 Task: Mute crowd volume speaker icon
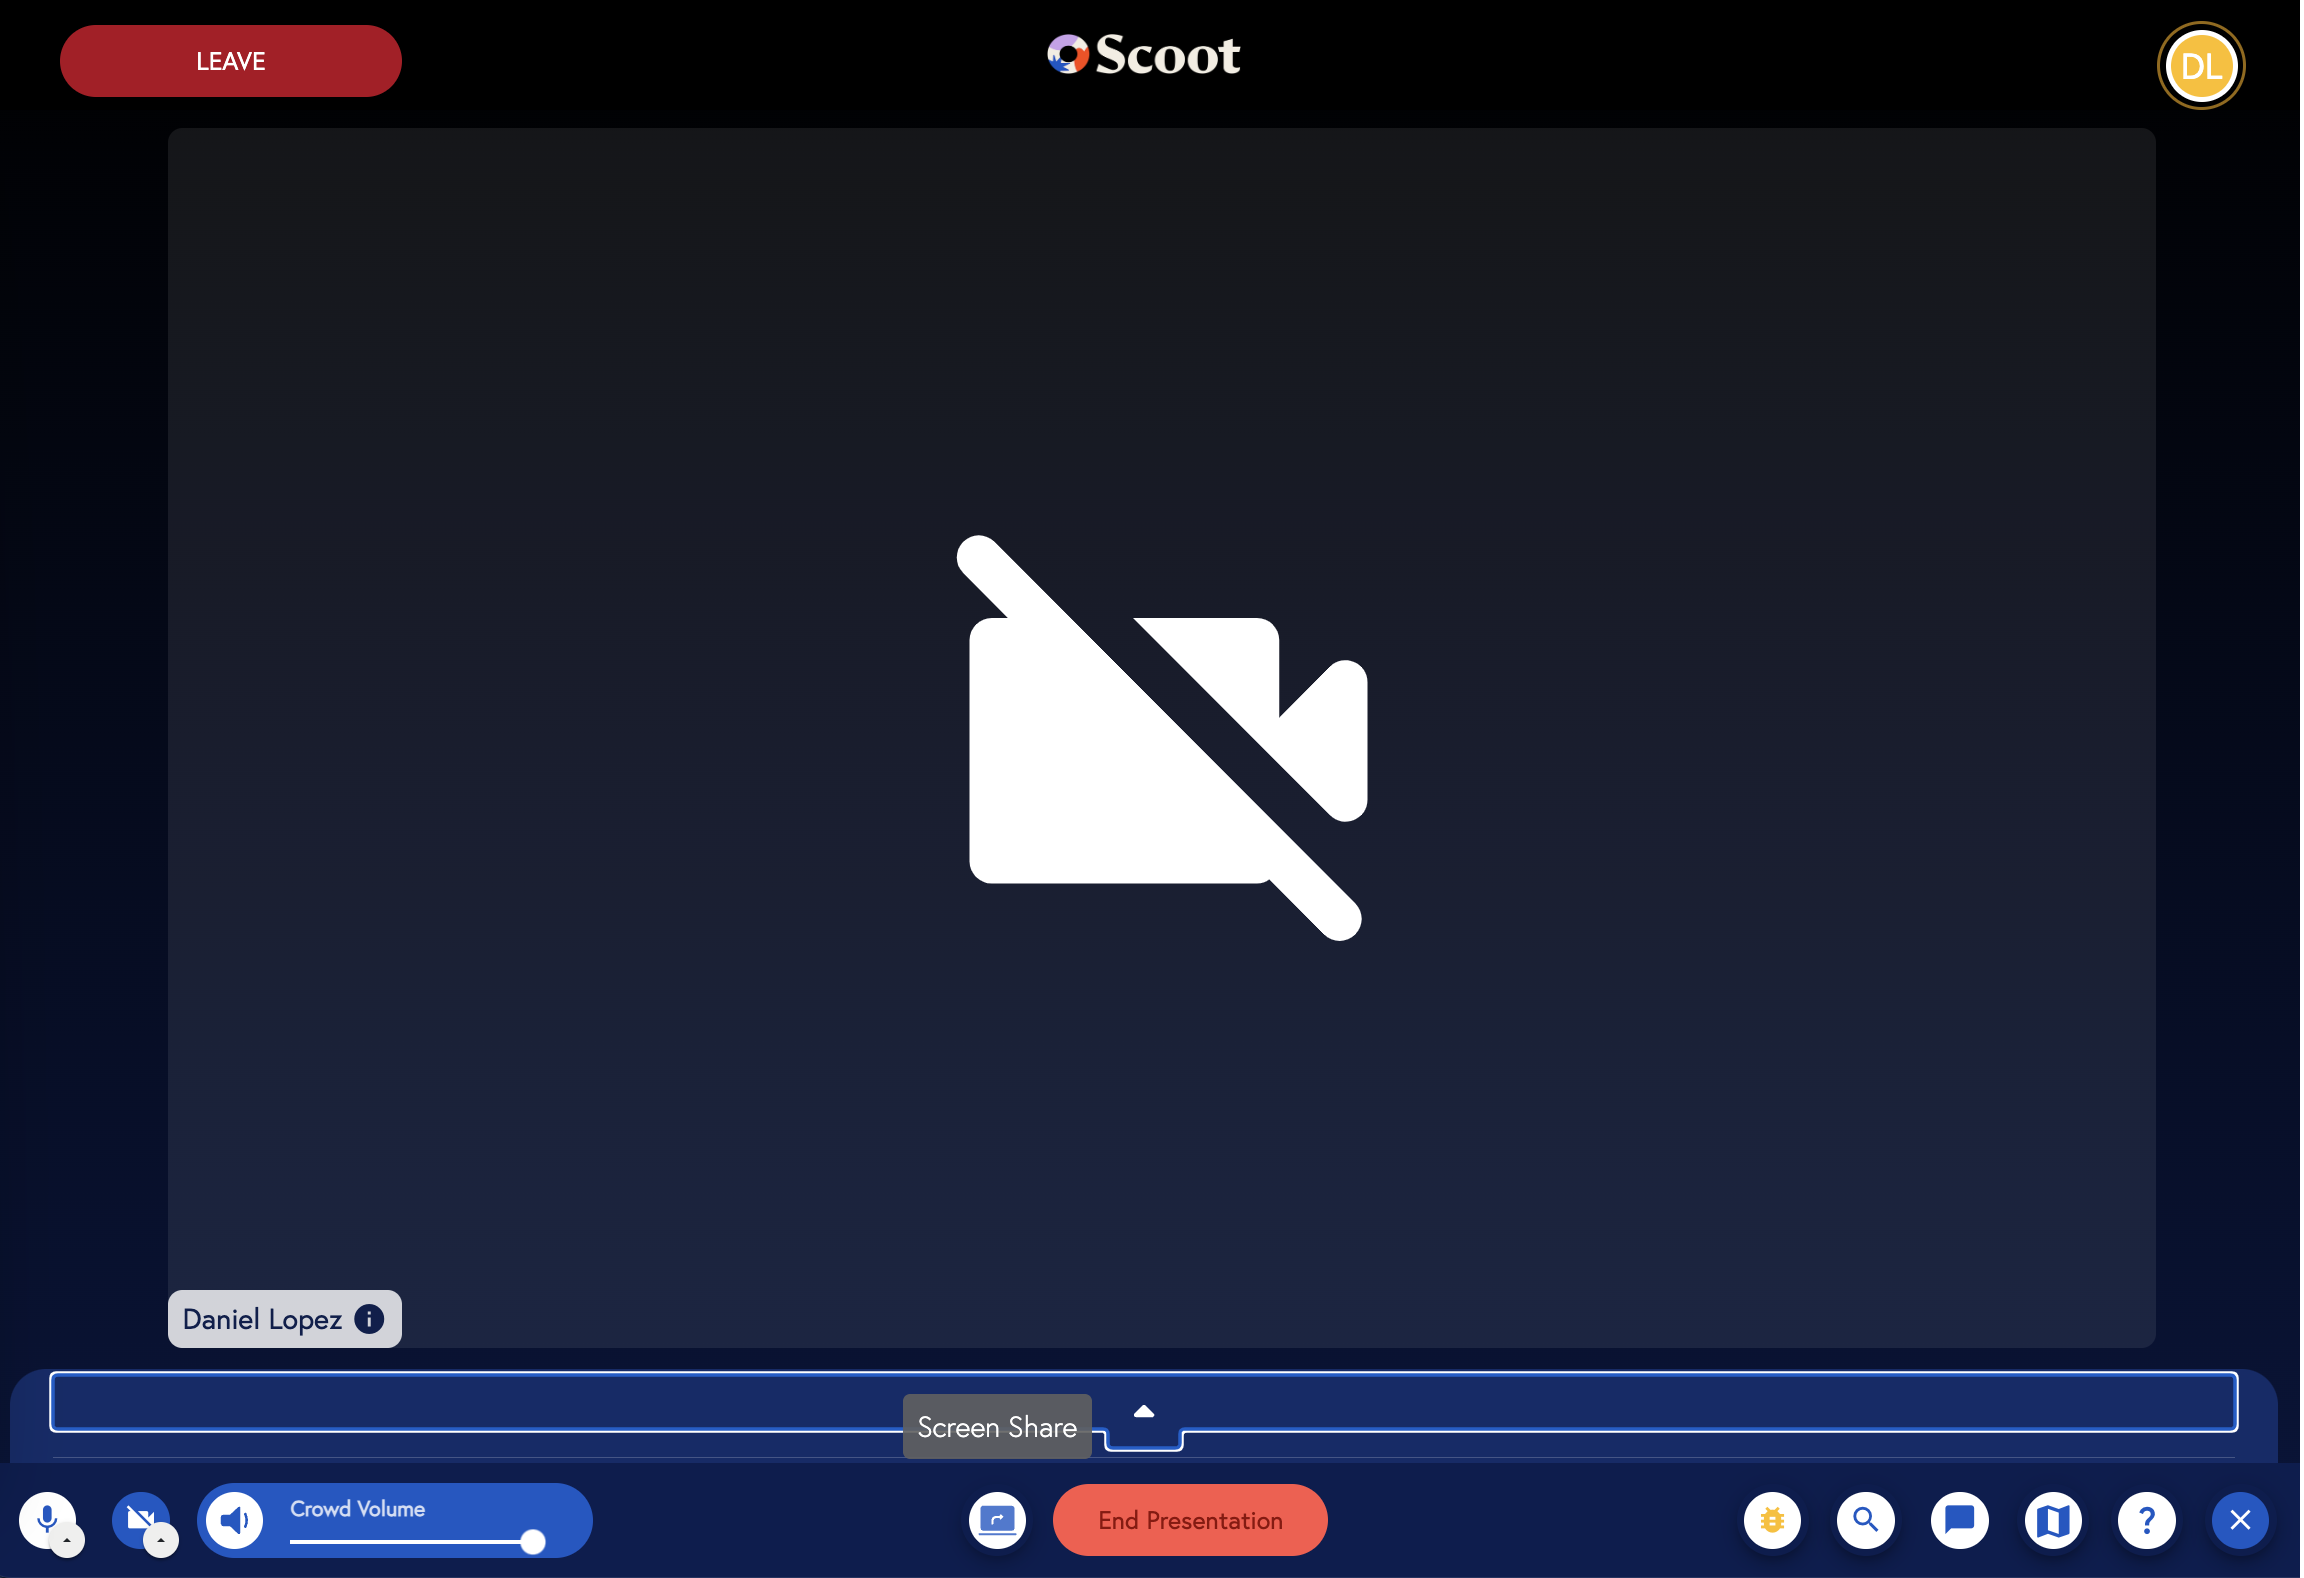pos(234,1520)
